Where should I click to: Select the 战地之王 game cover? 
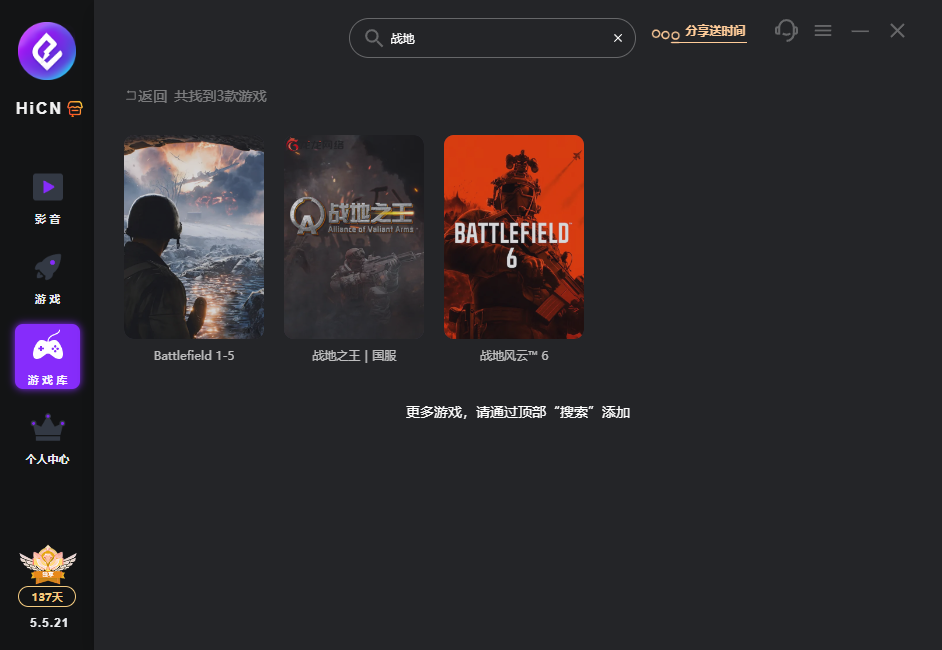[x=354, y=237]
